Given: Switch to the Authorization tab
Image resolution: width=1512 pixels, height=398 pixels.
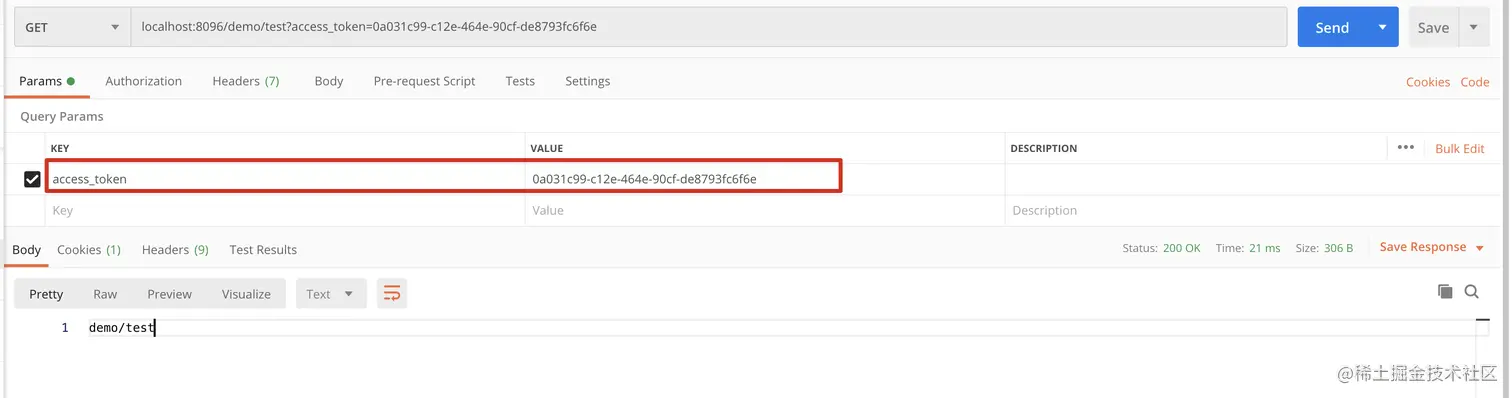Looking at the screenshot, I should tap(144, 81).
